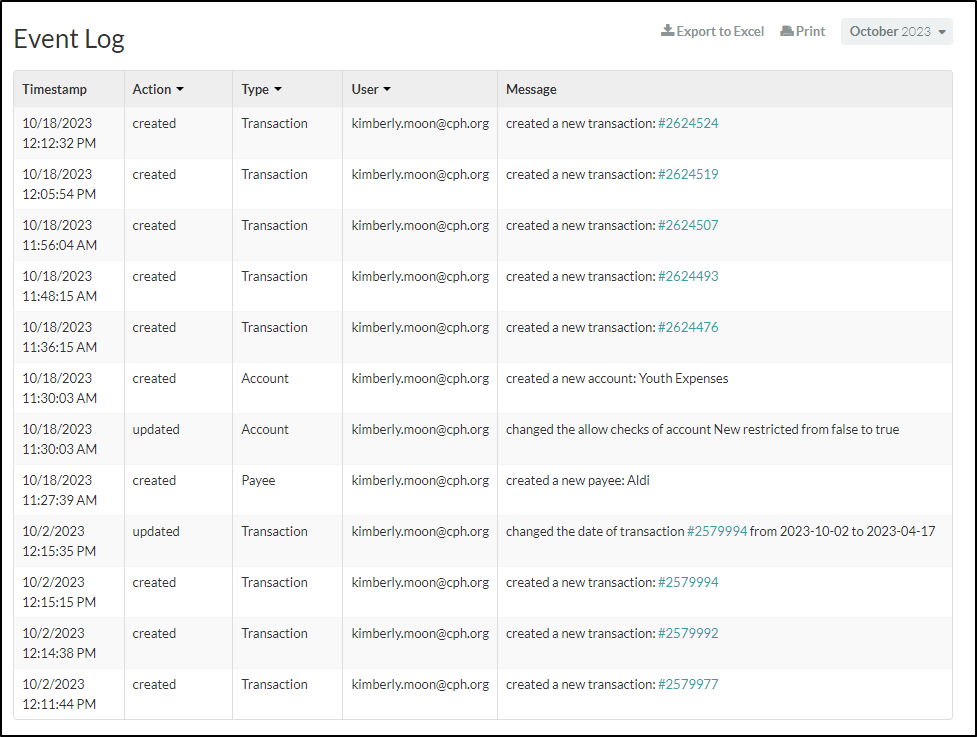The width and height of the screenshot is (977, 737).
Task: Click #2579994 in the changed date message
Action: click(717, 531)
